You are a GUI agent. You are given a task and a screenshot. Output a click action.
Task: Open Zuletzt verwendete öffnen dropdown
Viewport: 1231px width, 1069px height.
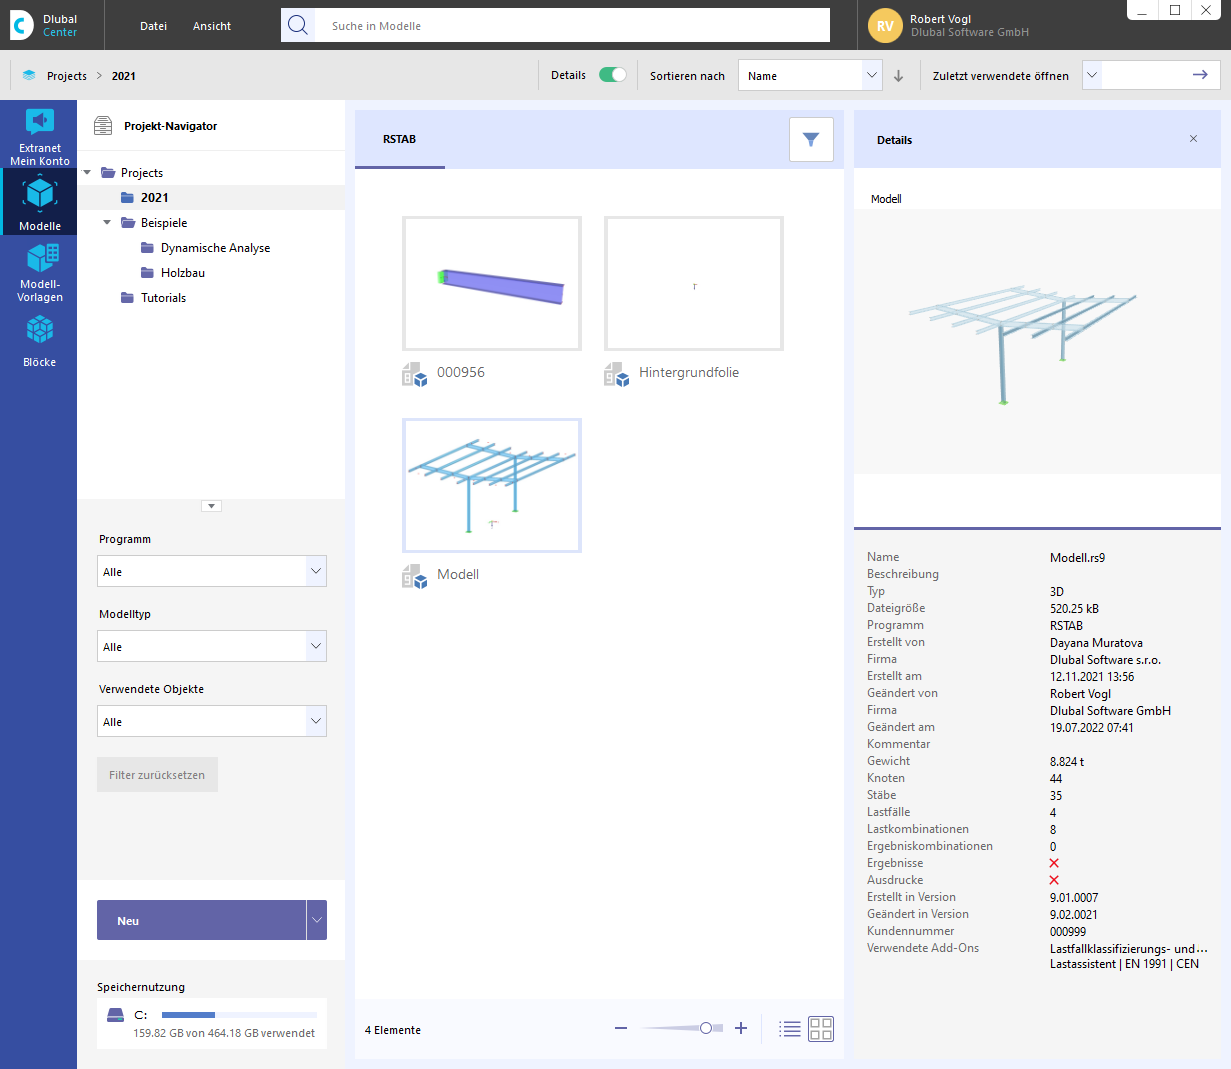coord(1092,75)
